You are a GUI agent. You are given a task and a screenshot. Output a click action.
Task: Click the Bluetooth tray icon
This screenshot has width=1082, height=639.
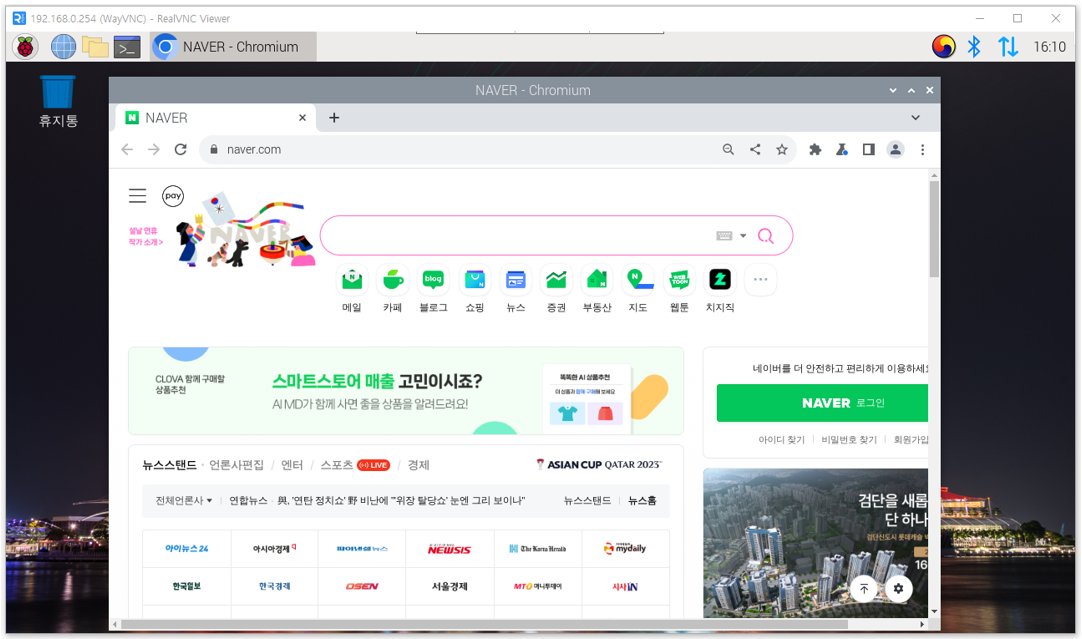tap(974, 47)
